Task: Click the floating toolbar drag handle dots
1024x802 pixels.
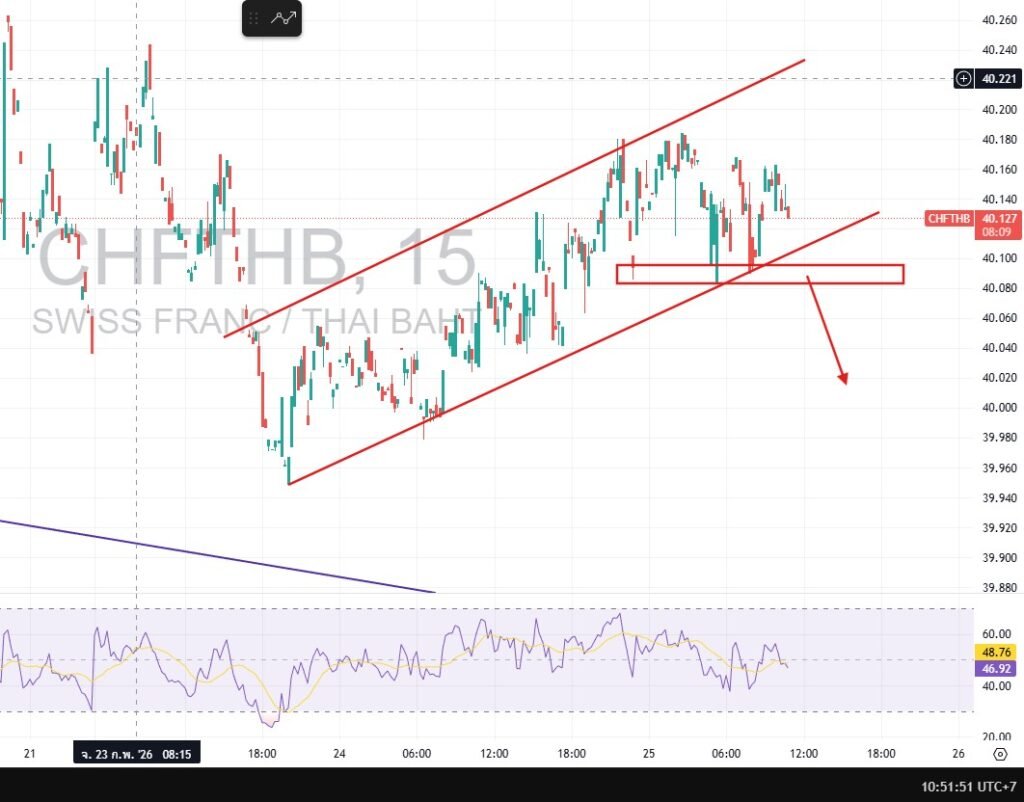Action: click(x=255, y=18)
